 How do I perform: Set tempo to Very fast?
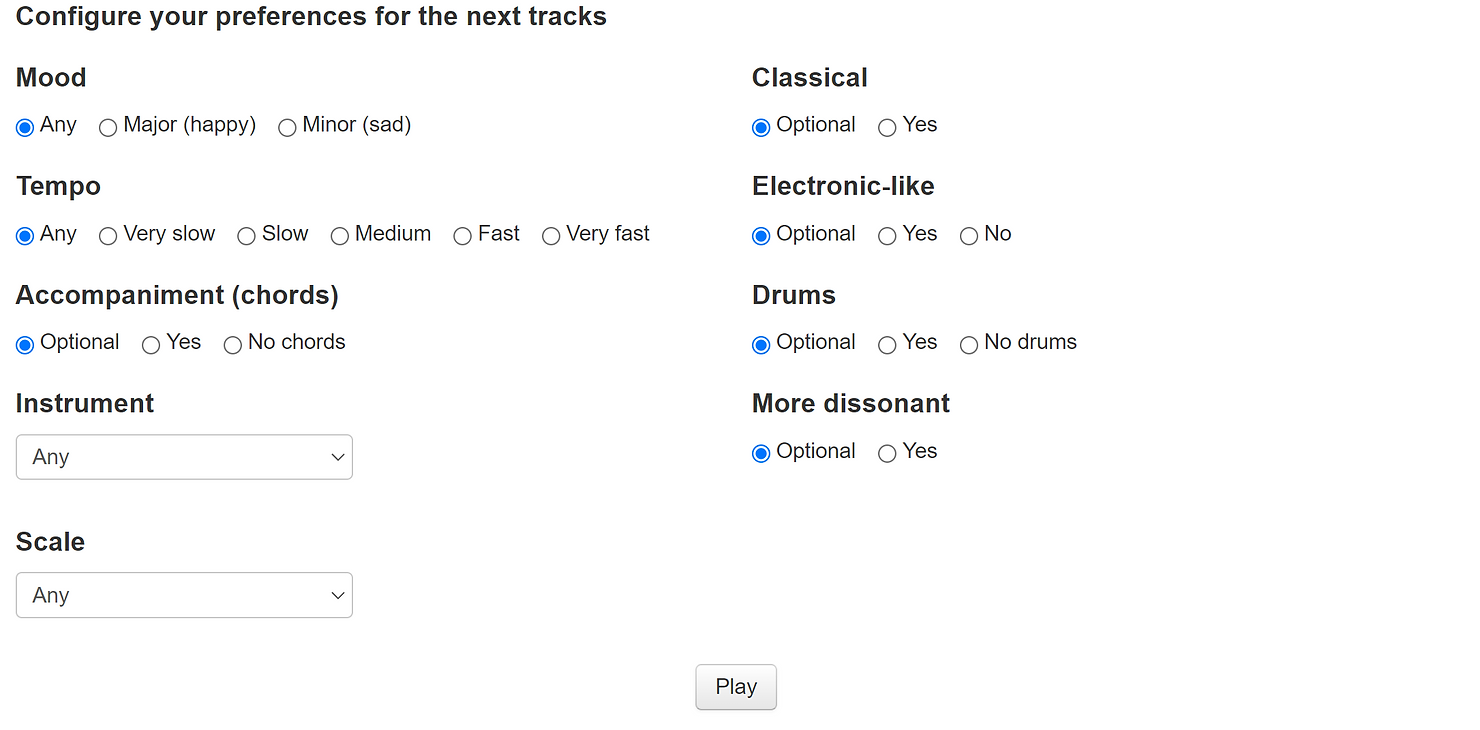pos(551,236)
